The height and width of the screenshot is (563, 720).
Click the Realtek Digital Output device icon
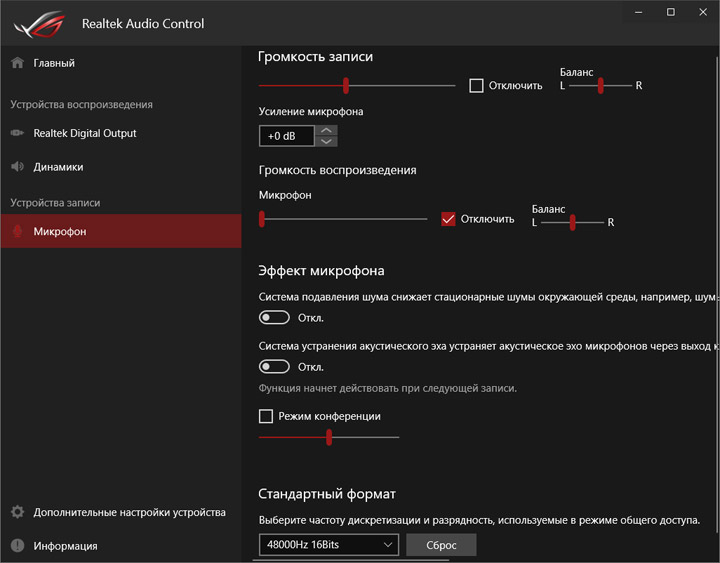(x=17, y=133)
